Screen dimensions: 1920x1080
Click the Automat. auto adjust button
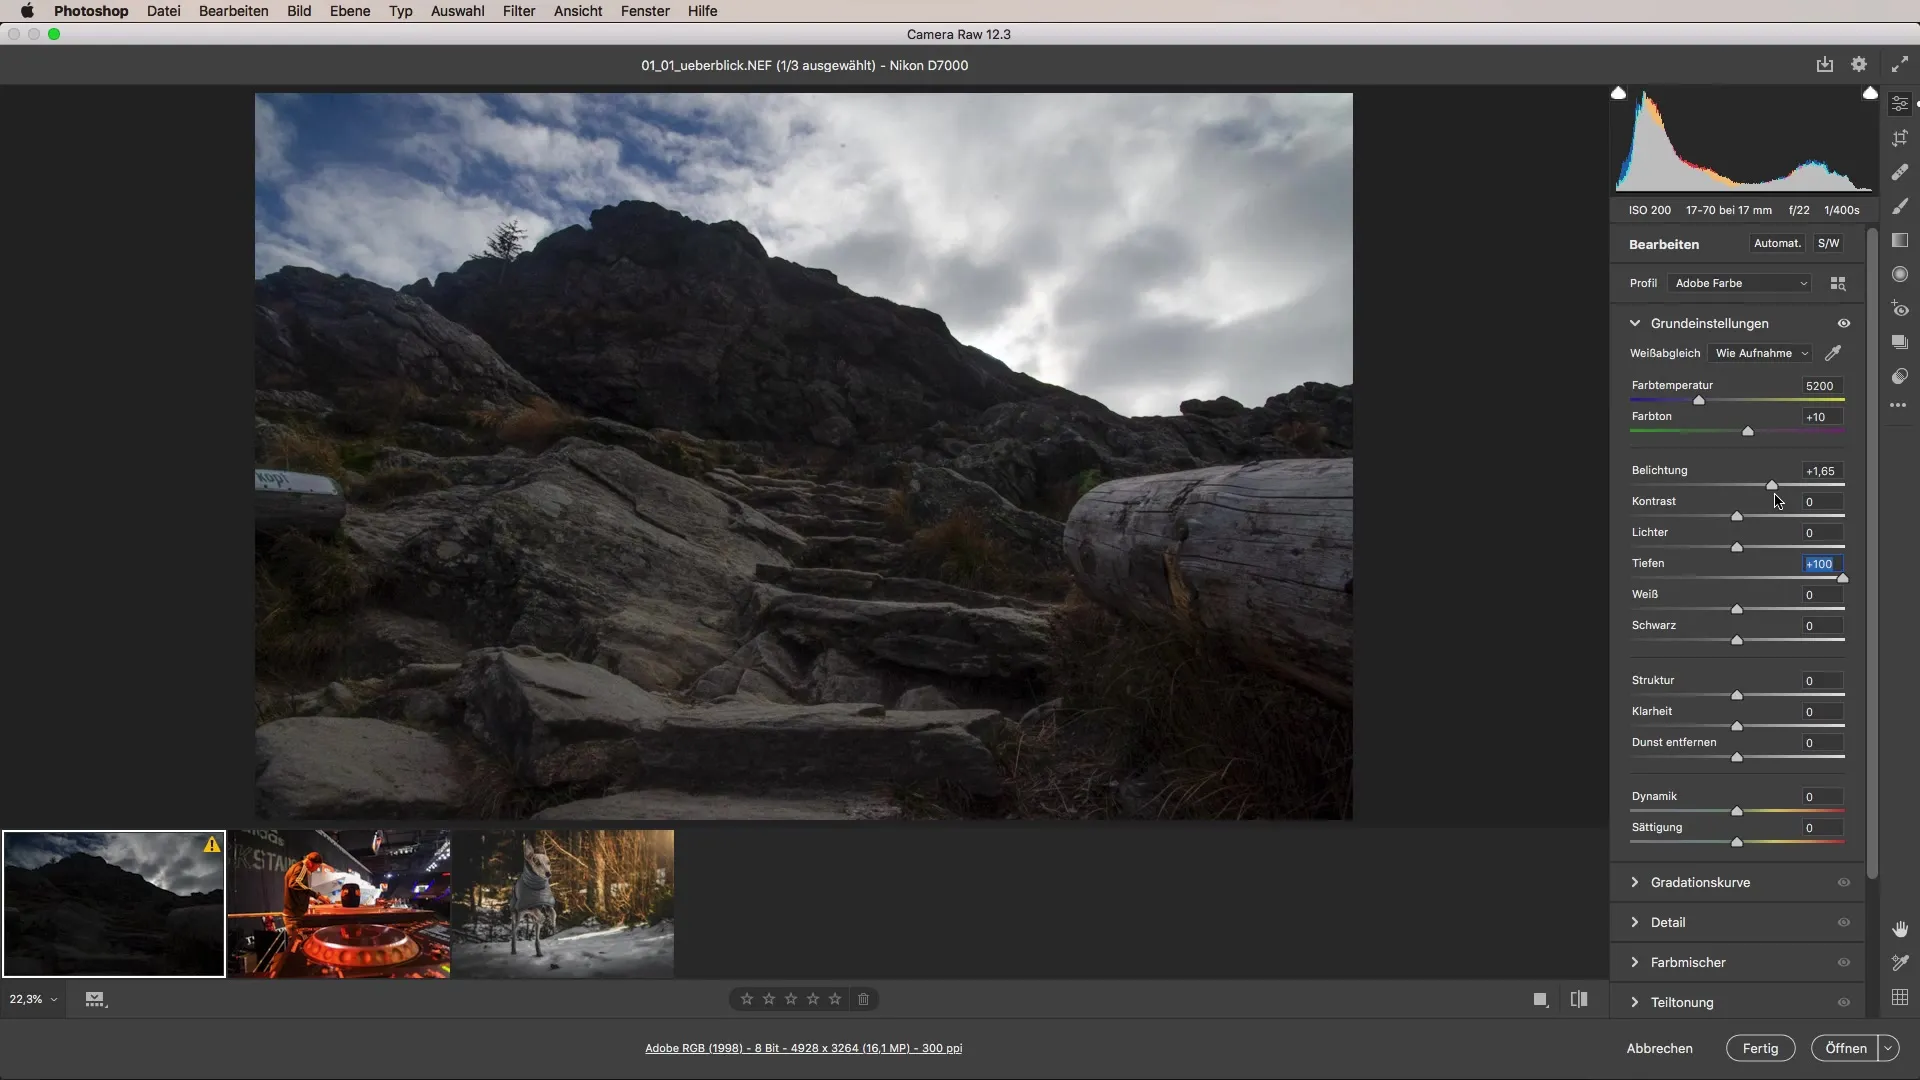tap(1777, 244)
